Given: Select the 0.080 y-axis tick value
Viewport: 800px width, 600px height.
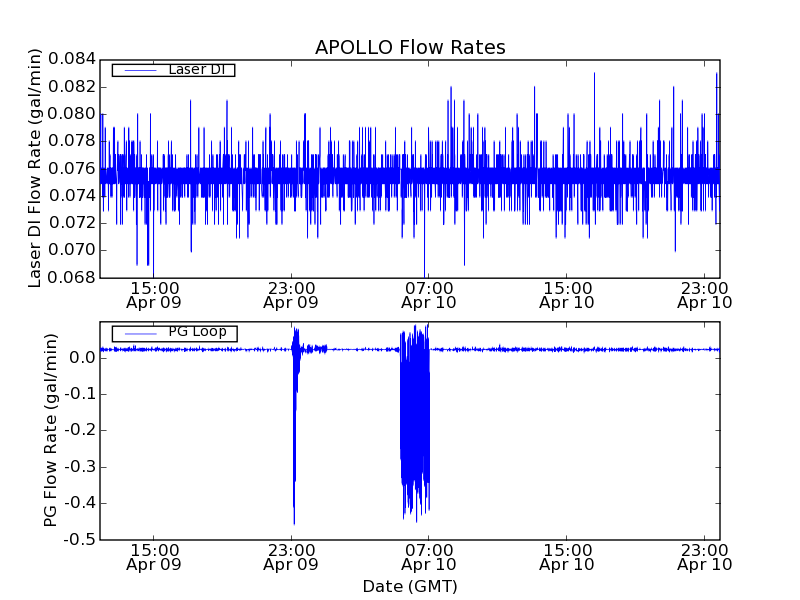Looking at the screenshot, I should point(72,114).
